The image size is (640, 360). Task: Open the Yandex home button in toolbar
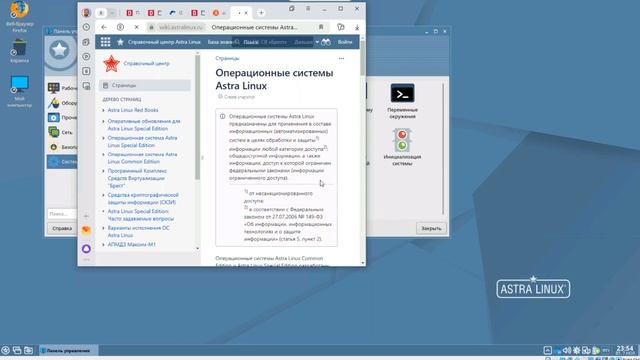coord(120,27)
